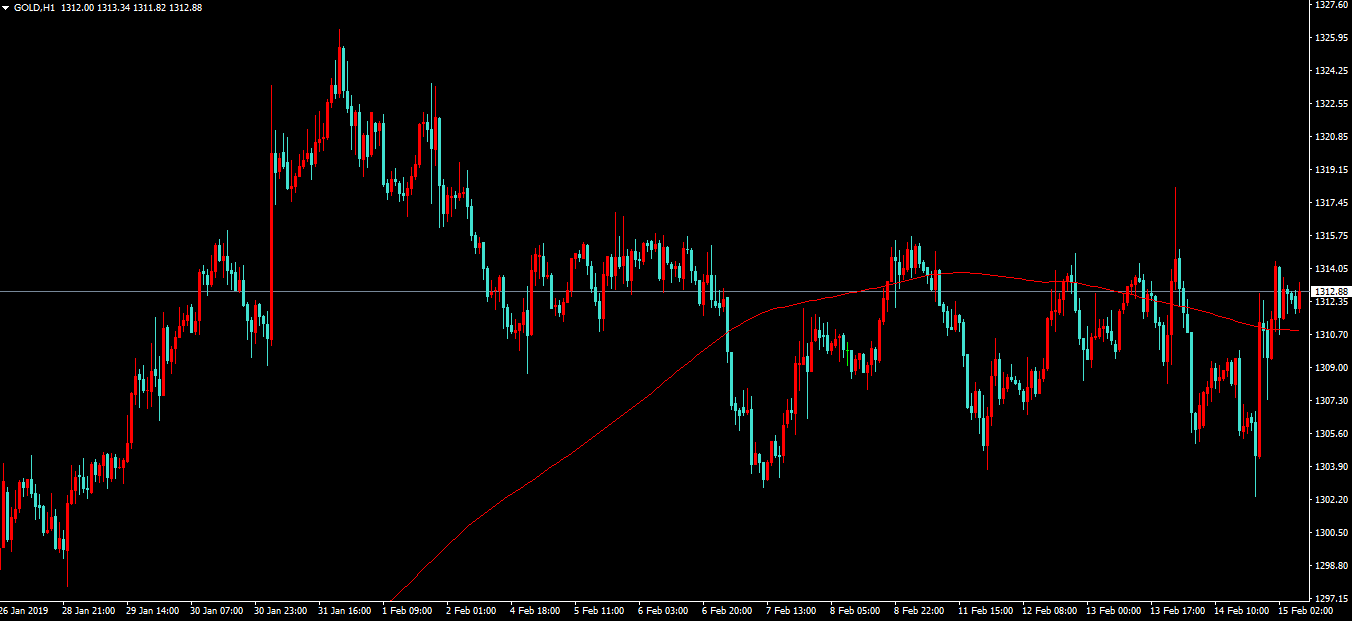Click price label 1300.50 on the scale
Image resolution: width=1352 pixels, height=621 pixels.
(x=1330, y=532)
